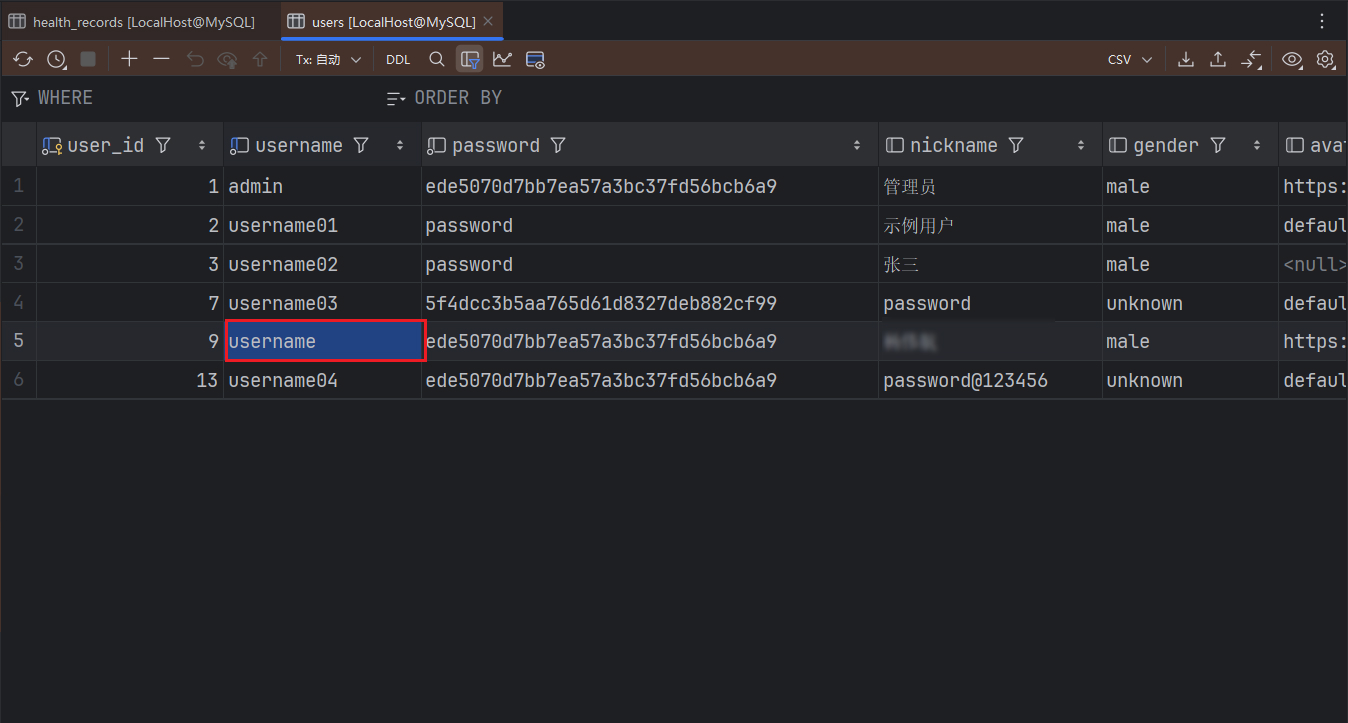Select the username02 cell

pos(322,264)
